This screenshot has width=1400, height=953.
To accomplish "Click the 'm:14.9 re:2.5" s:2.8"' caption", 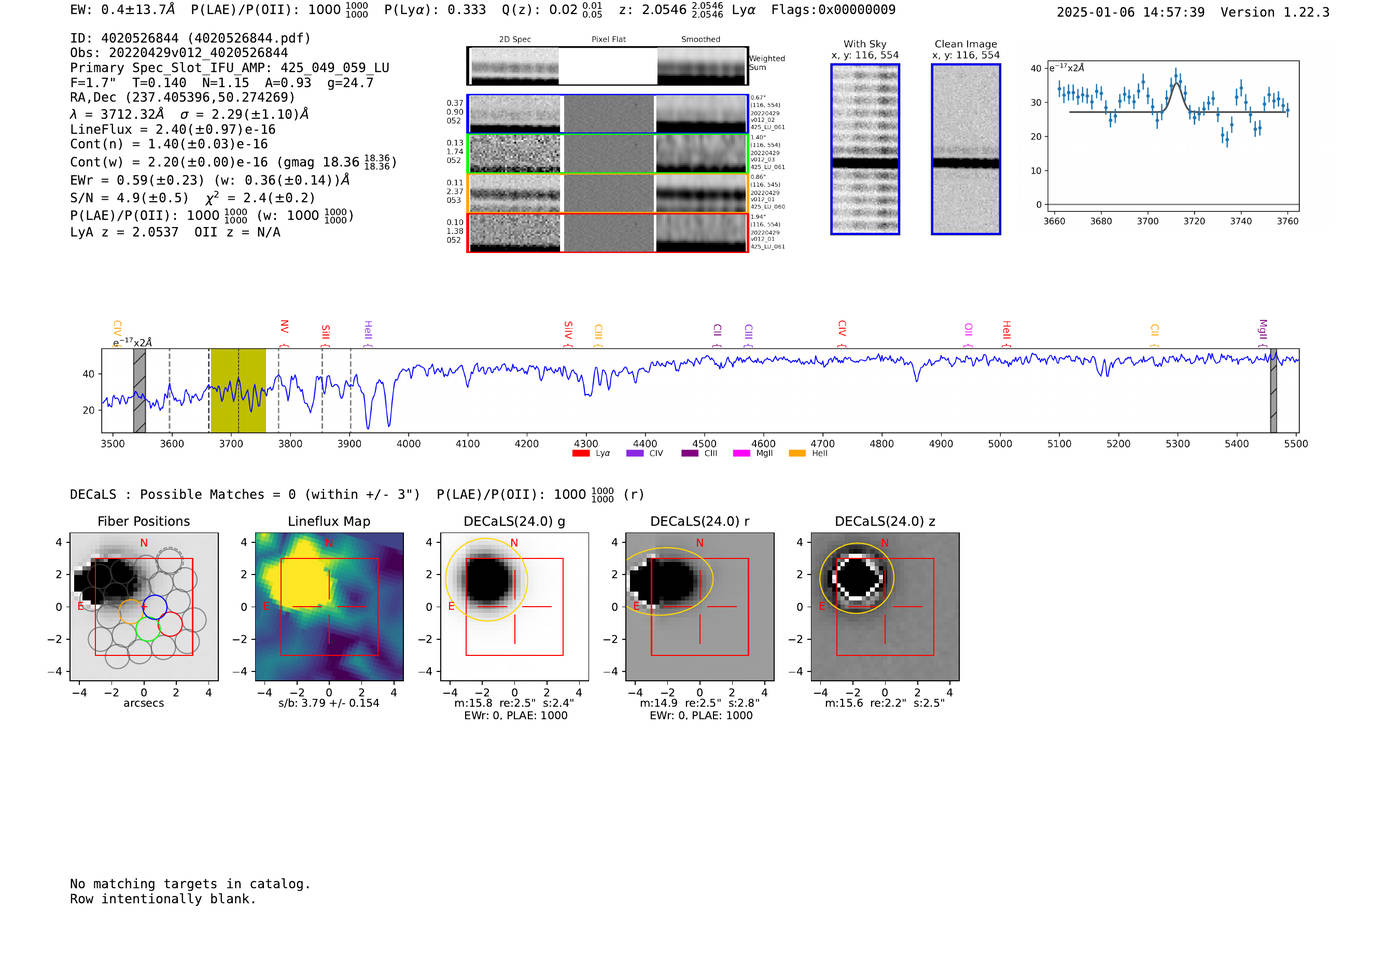I will [700, 703].
